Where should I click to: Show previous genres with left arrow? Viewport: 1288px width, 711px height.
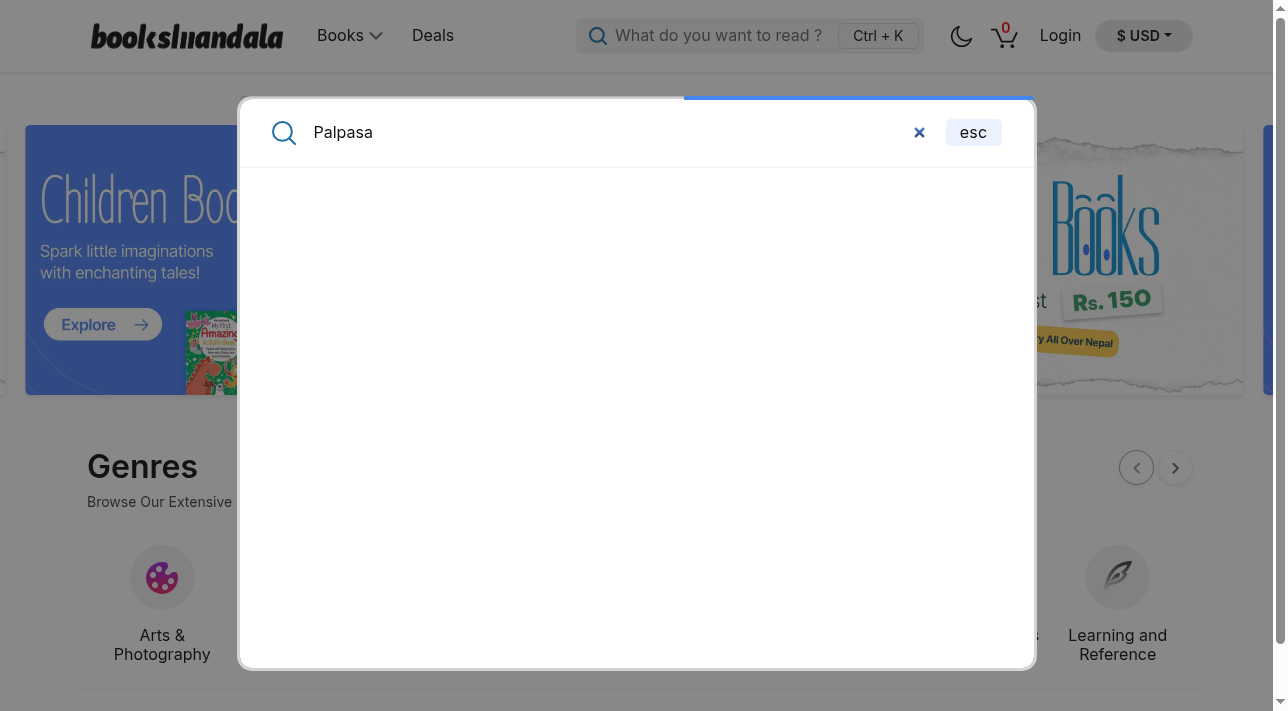(1136, 467)
